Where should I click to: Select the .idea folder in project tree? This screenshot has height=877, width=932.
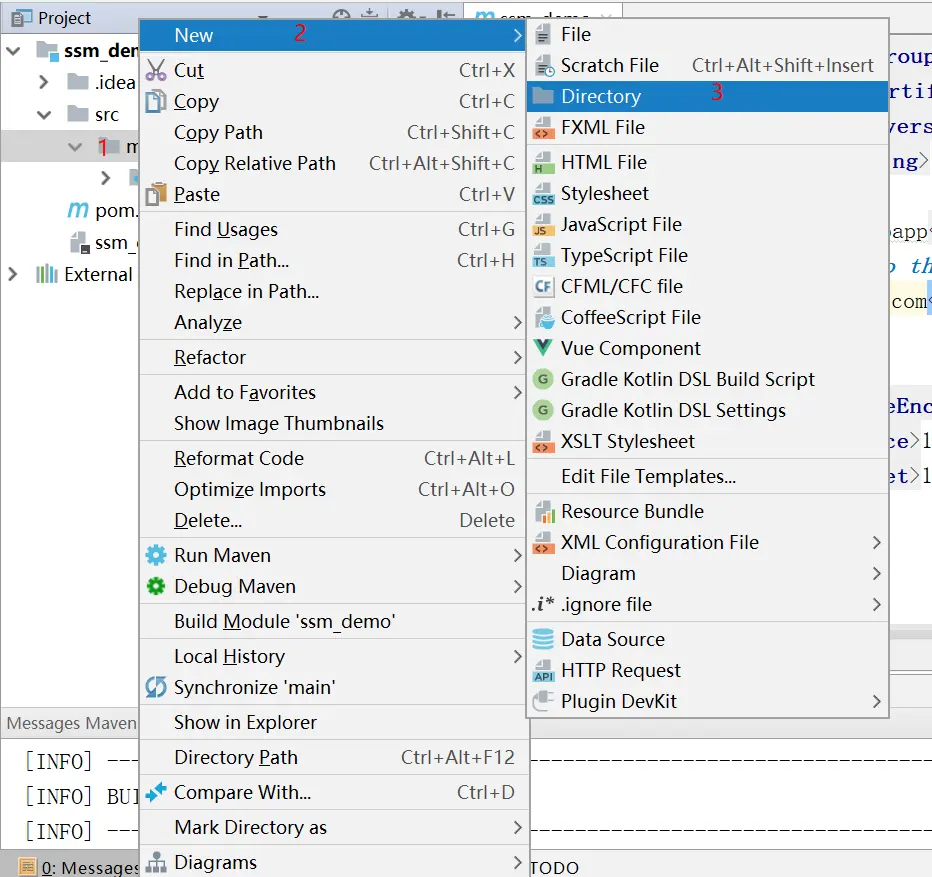102,82
